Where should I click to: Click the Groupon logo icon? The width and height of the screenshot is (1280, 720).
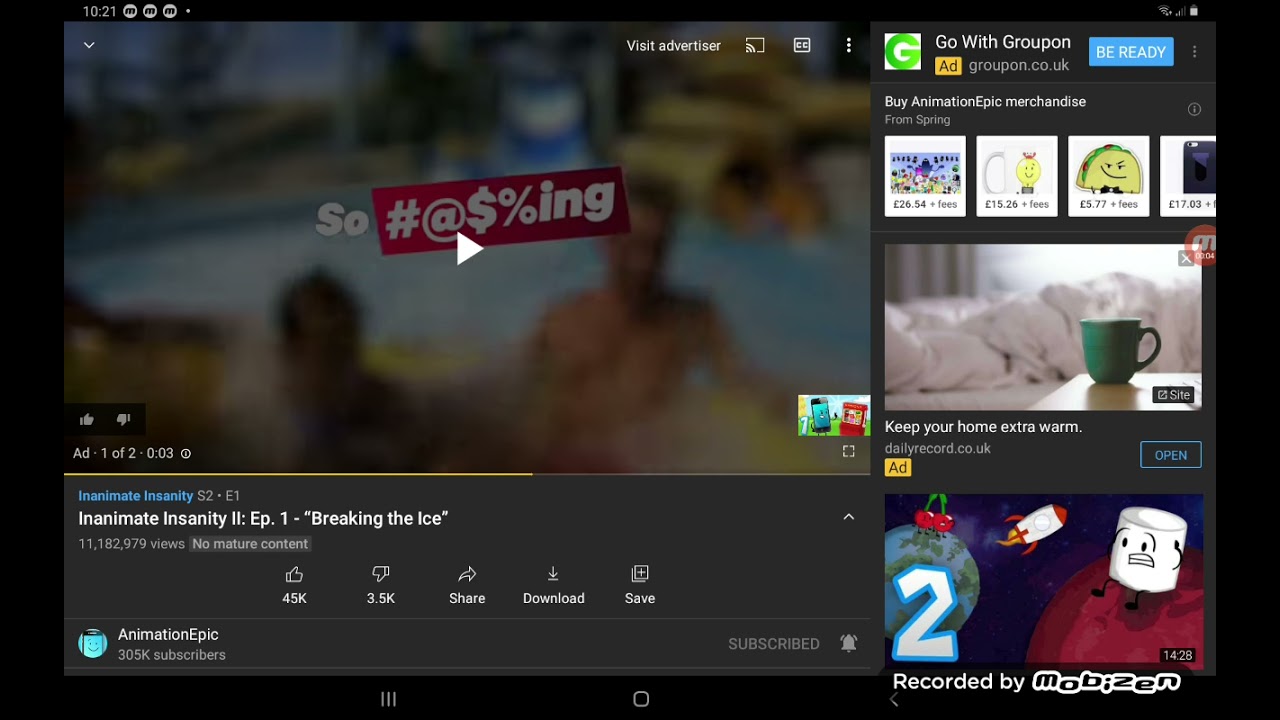point(902,52)
